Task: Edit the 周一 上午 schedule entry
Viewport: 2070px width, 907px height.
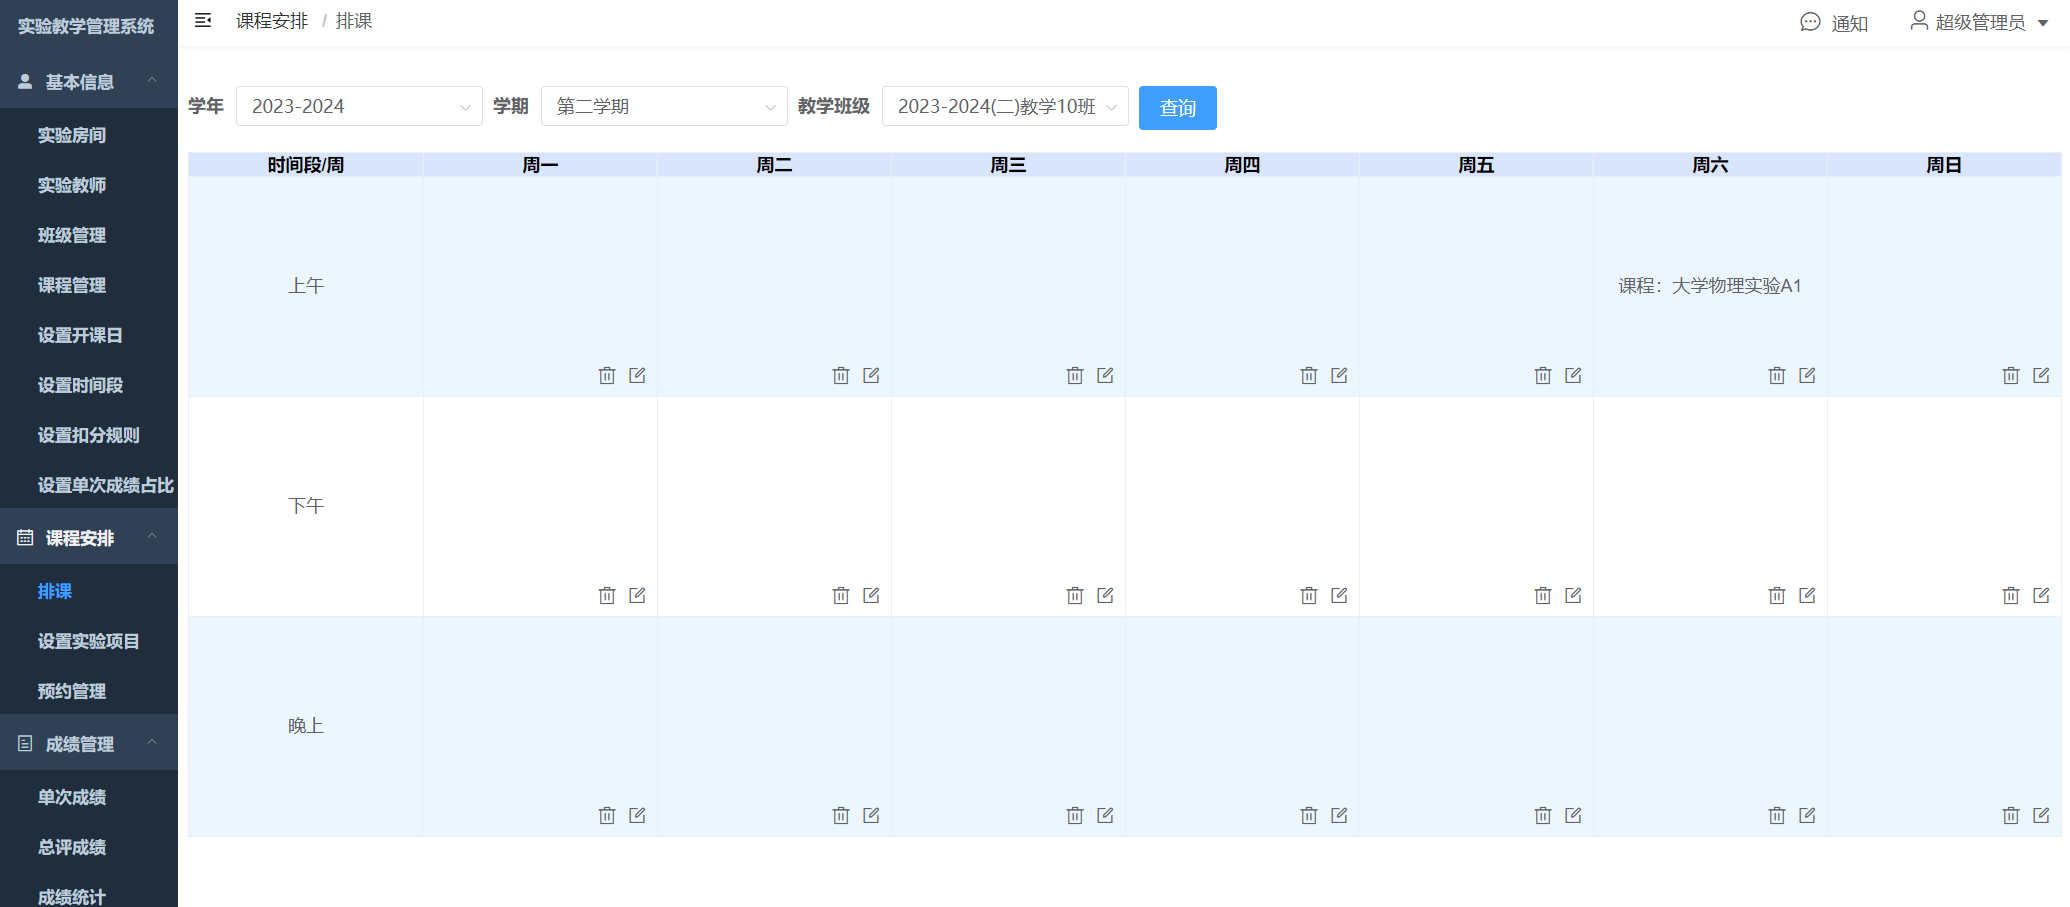Action: (637, 375)
